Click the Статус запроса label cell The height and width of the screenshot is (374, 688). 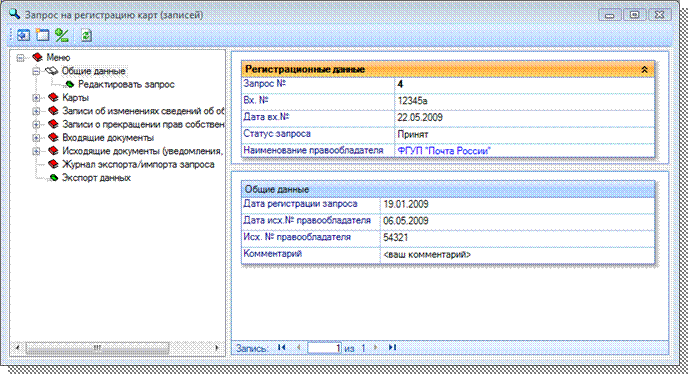(x=318, y=134)
